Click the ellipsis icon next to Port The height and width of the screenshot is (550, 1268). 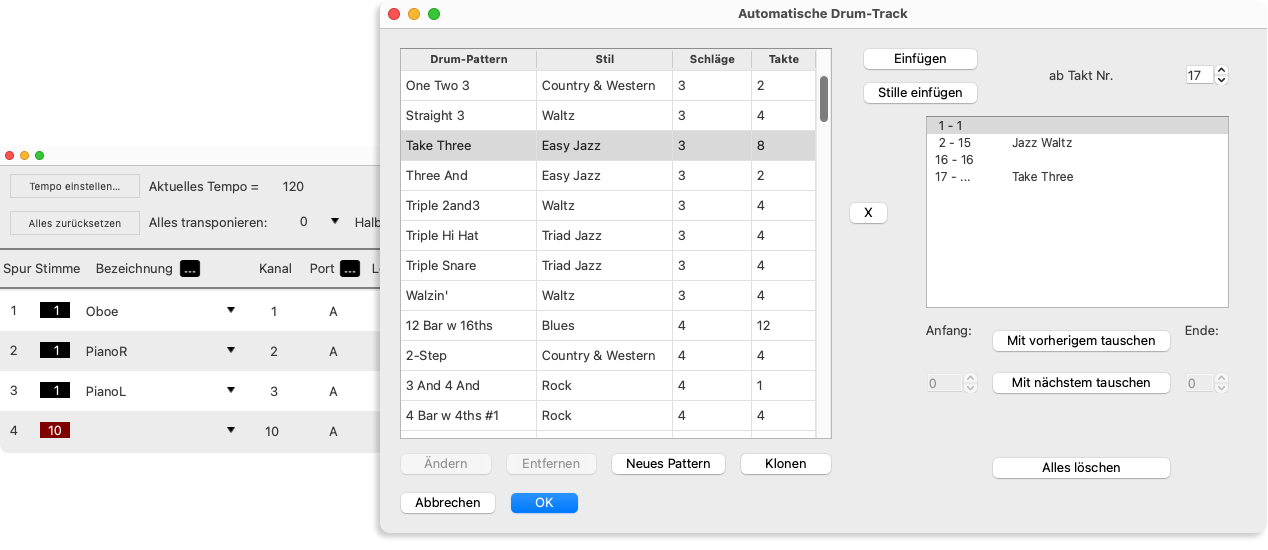(350, 268)
